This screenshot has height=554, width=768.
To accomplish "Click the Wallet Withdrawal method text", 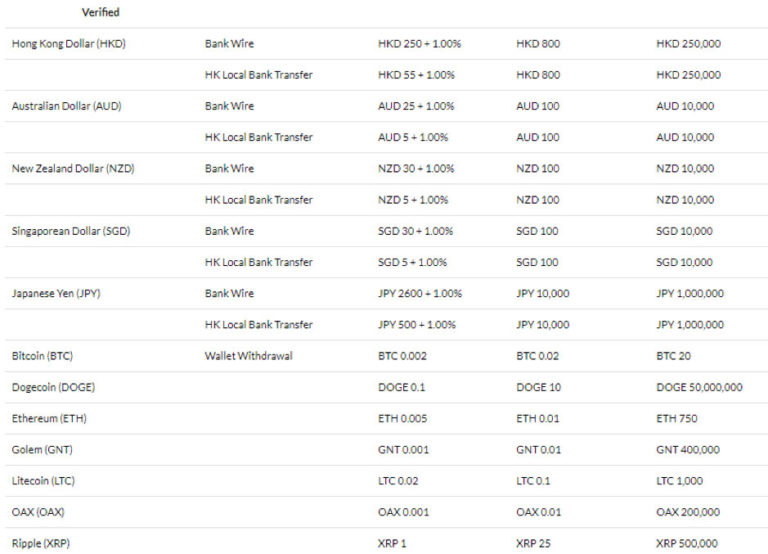I will pyautogui.click(x=249, y=355).
